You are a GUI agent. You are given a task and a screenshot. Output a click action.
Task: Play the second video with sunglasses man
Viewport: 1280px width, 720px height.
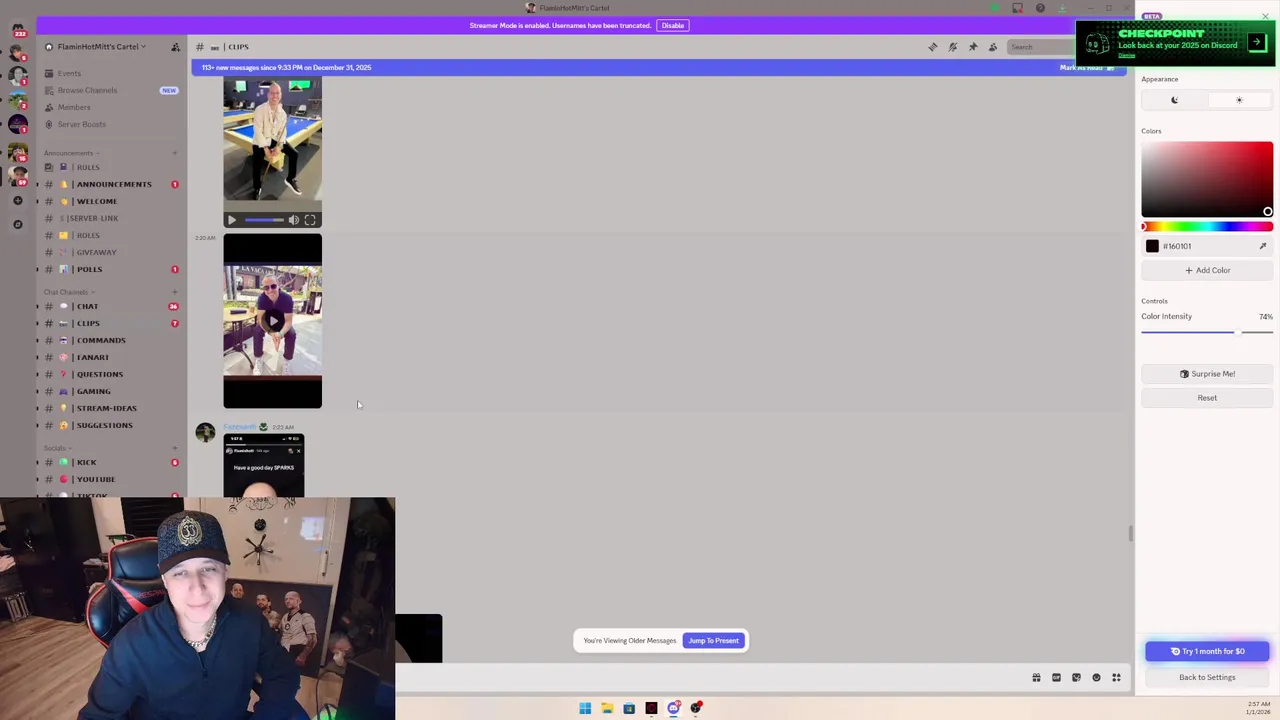(272, 321)
